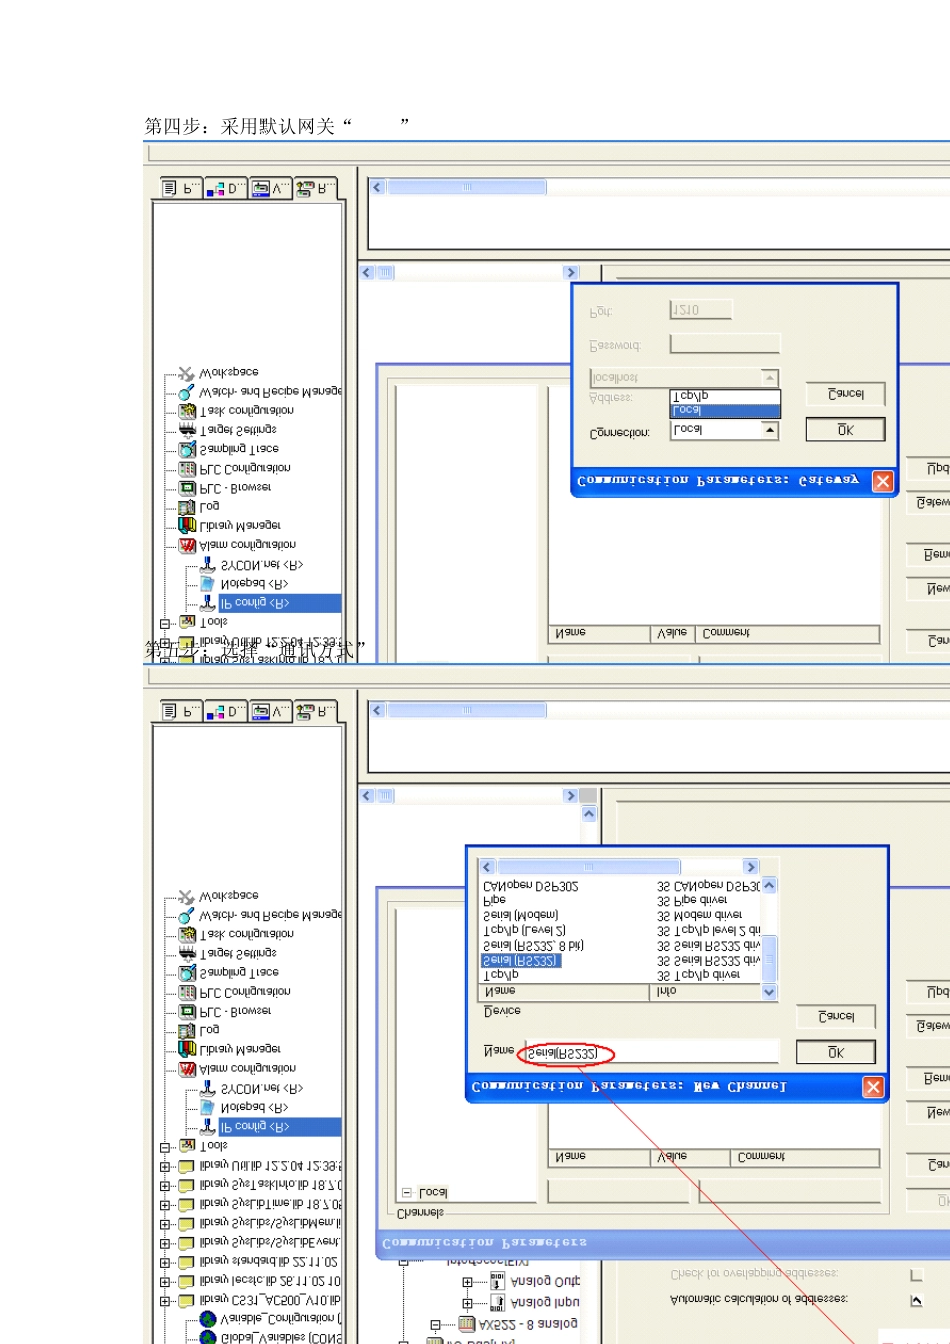
Task: Switch to R... tab in Gateway screenshot
Action: pos(315,188)
